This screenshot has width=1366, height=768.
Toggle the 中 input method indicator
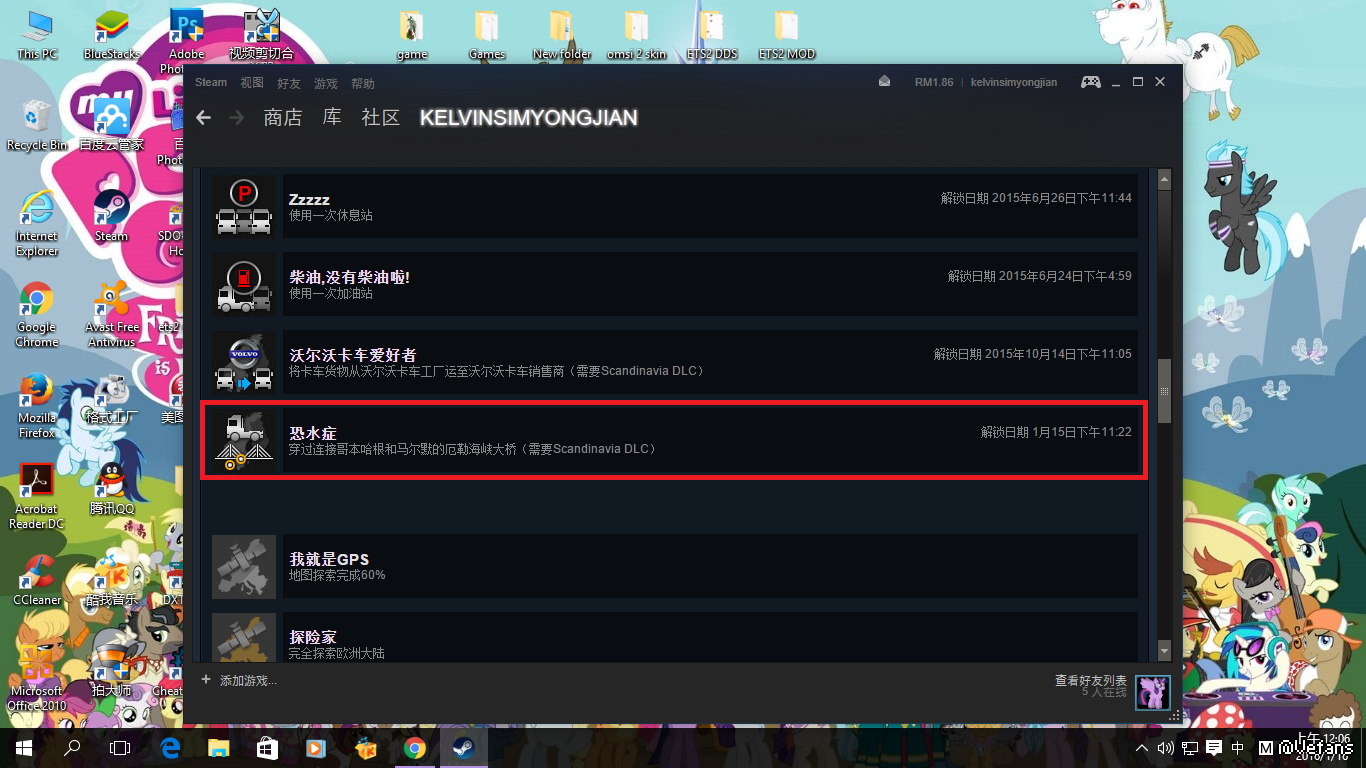pyautogui.click(x=1238, y=748)
